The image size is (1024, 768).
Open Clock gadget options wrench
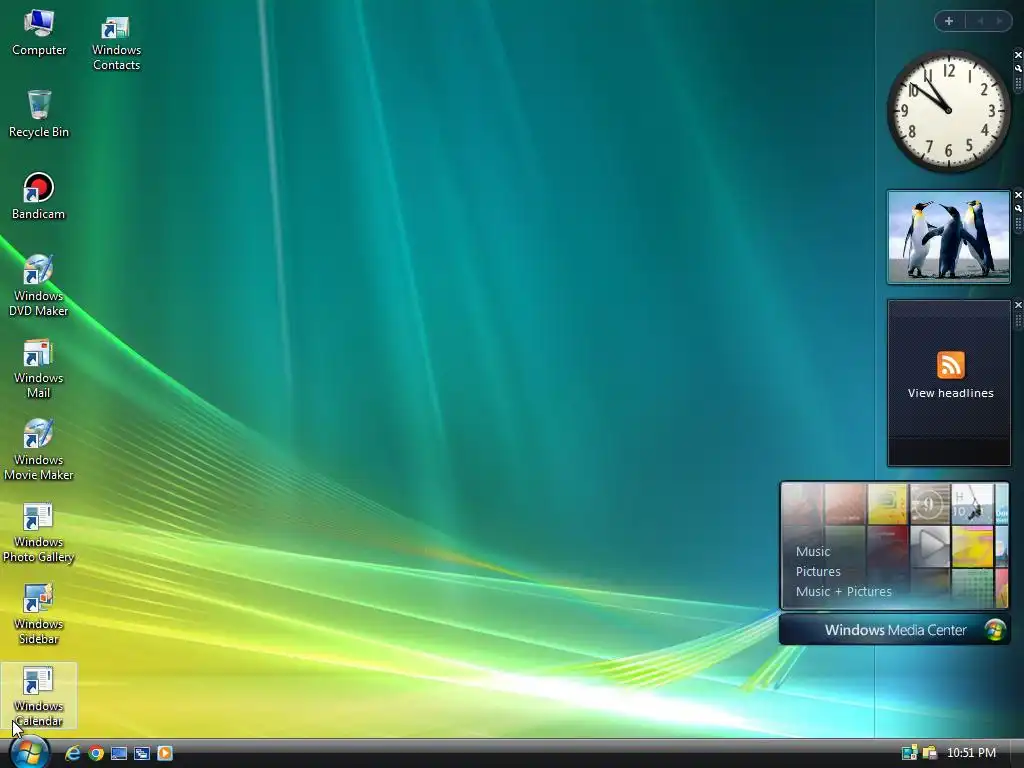(x=1018, y=68)
